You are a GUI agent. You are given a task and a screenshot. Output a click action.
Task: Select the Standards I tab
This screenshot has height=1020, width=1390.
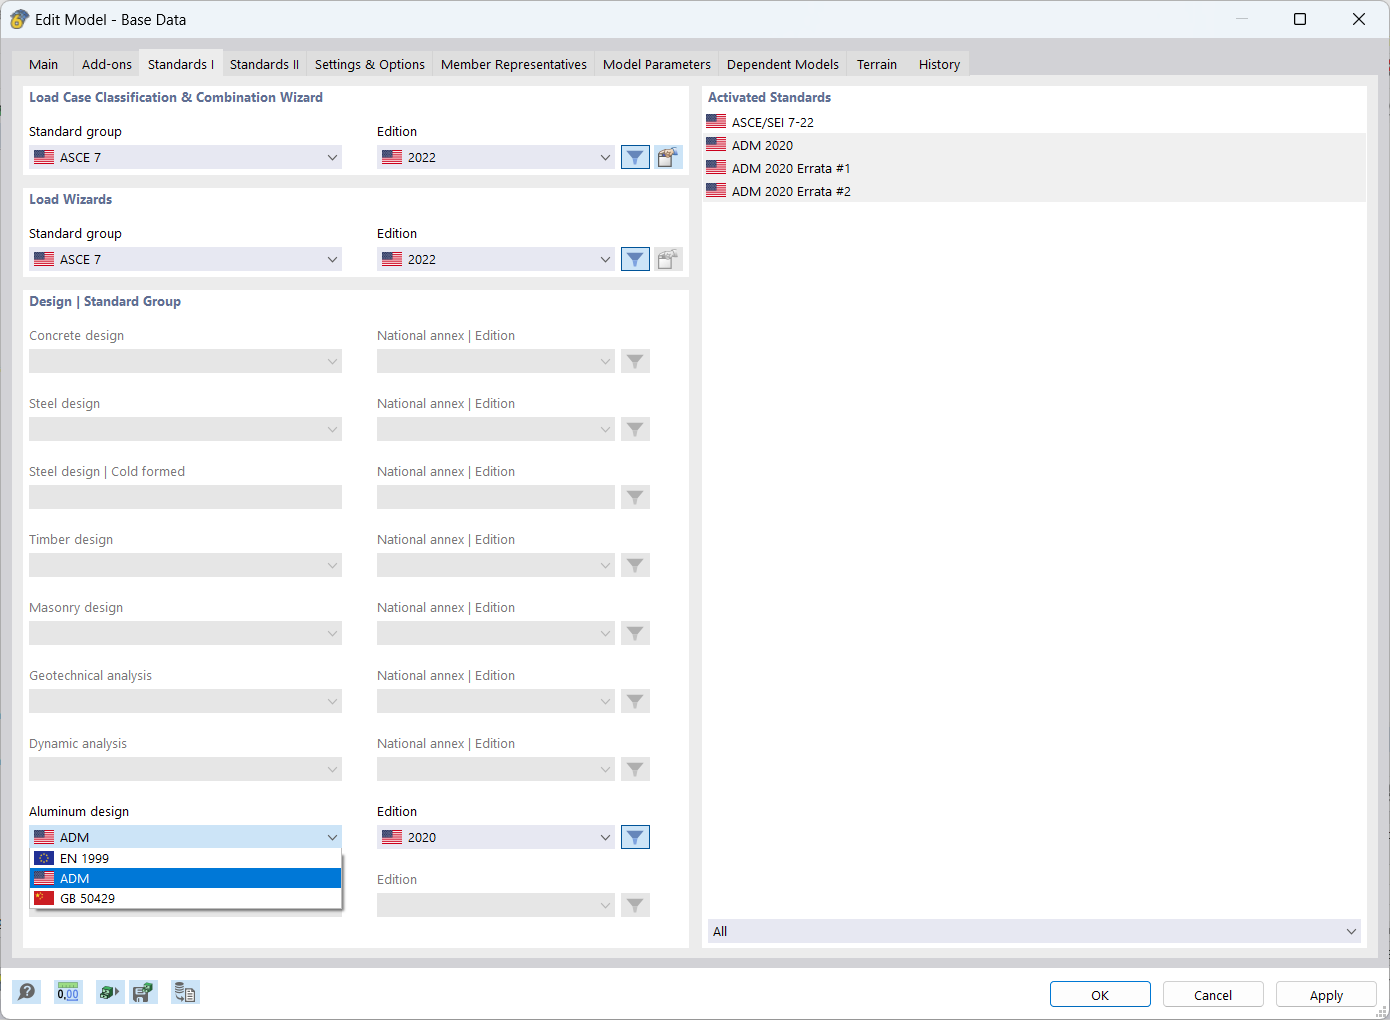[x=180, y=64]
